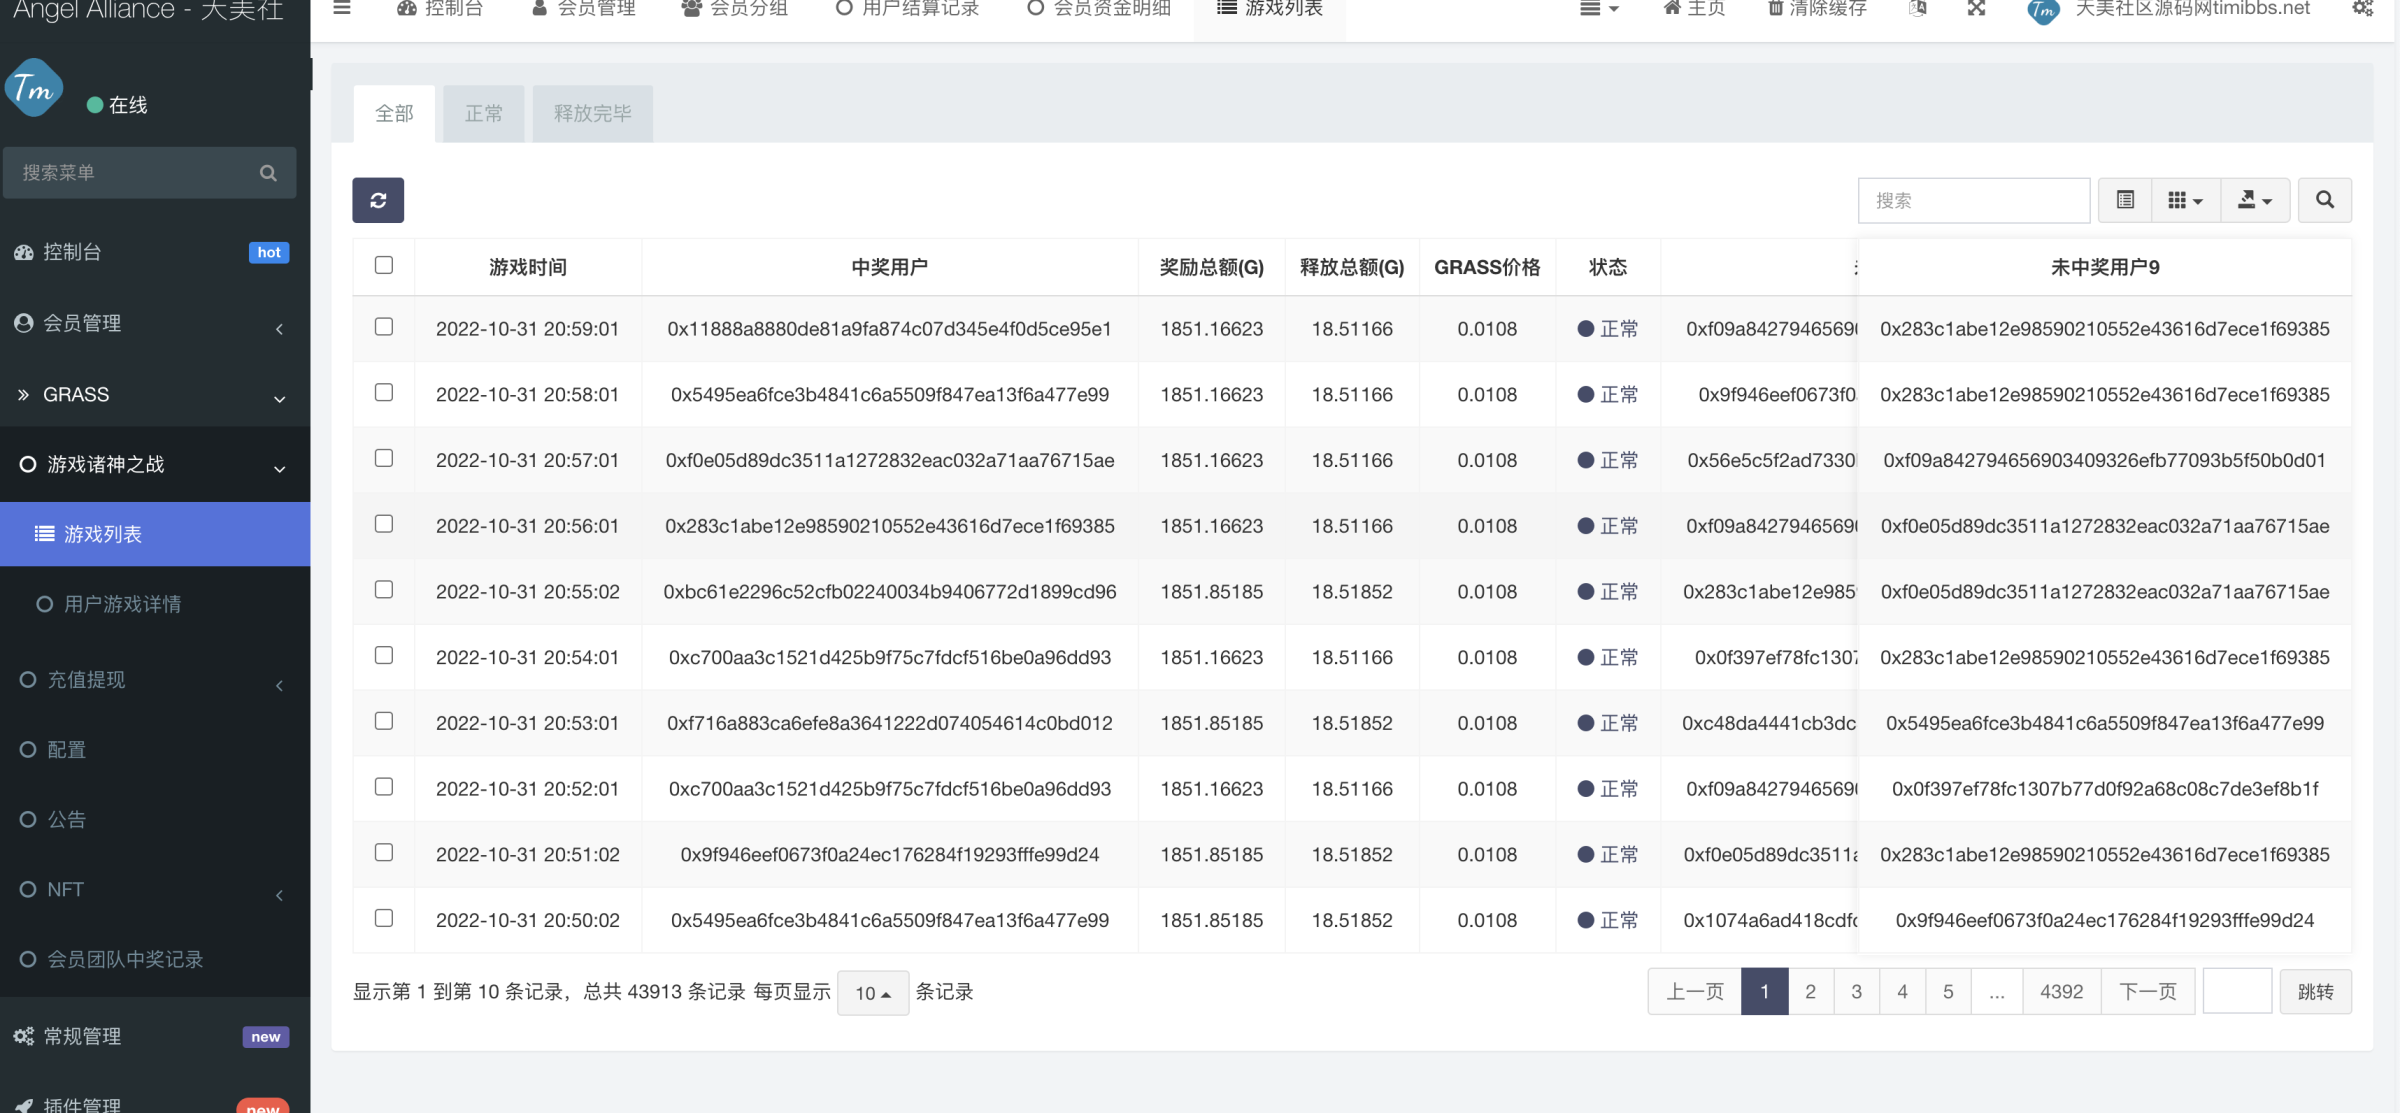Click the language translate icon in header
The width and height of the screenshot is (2400, 1113).
point(1917,9)
